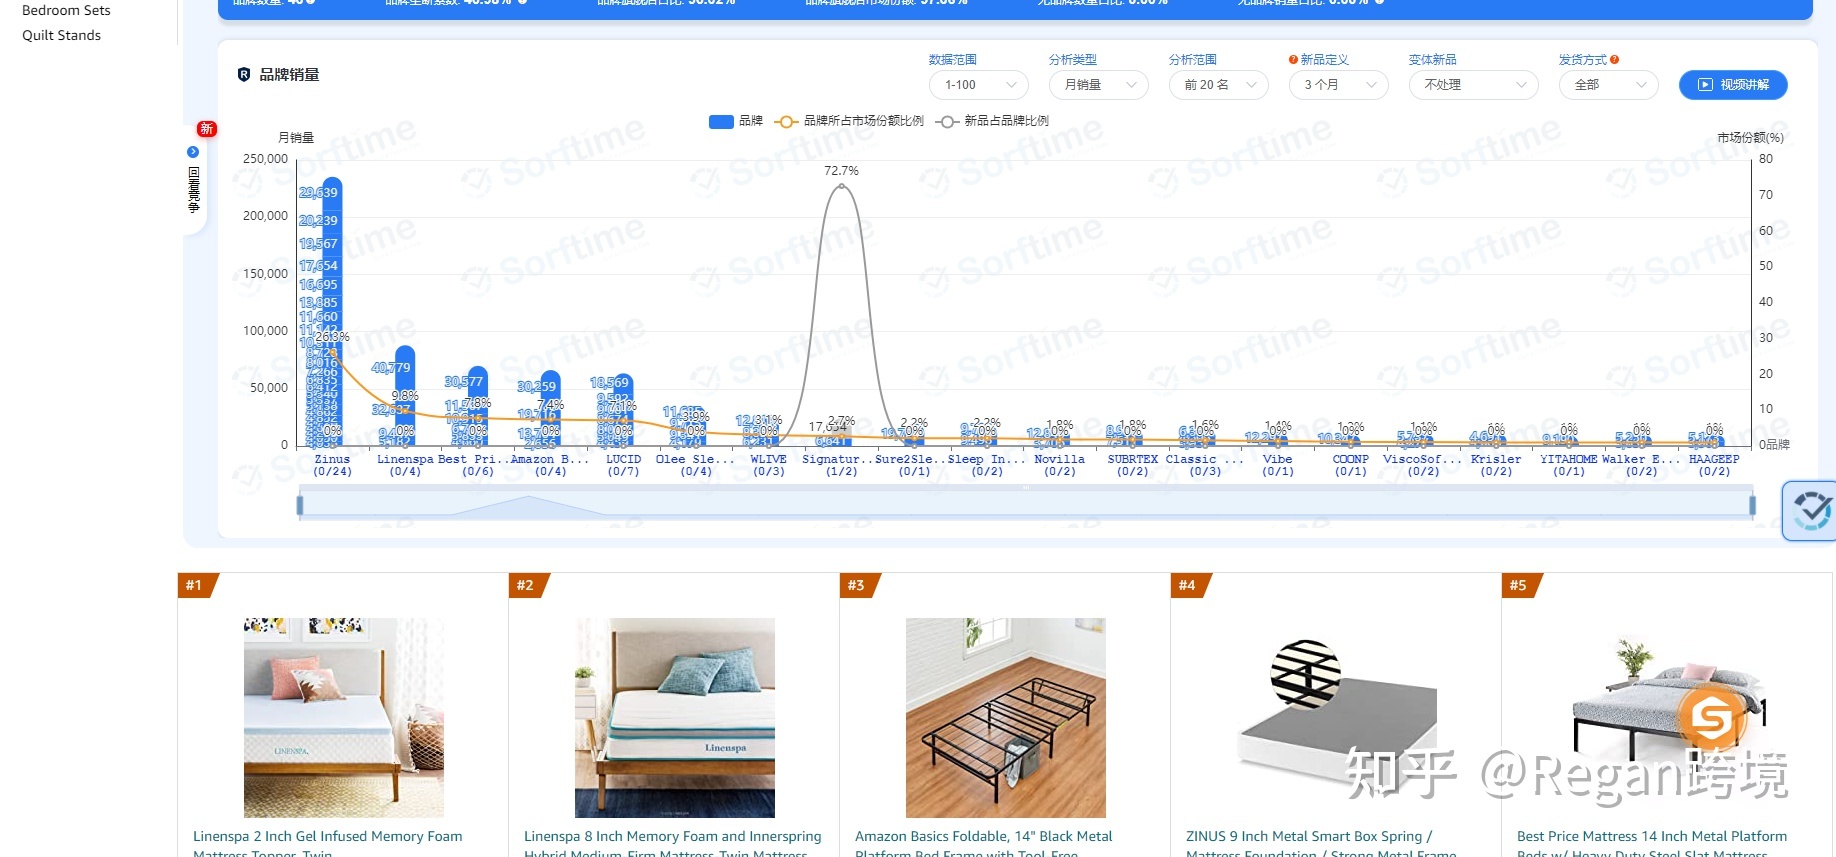This screenshot has width=1836, height=857.
Task: Click the Linenspa (0/4) axis label
Action: point(405,465)
